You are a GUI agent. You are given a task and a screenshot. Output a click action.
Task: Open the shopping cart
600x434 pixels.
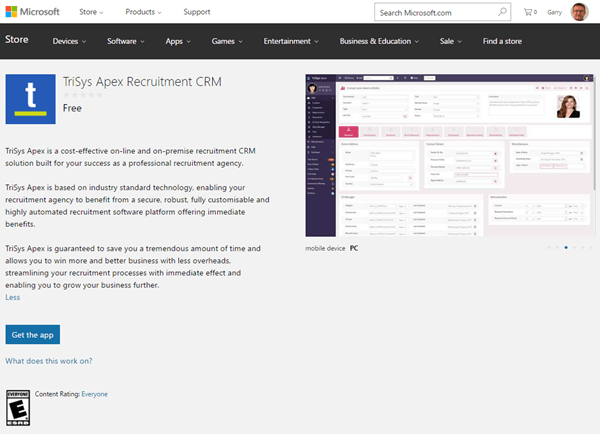(530, 12)
